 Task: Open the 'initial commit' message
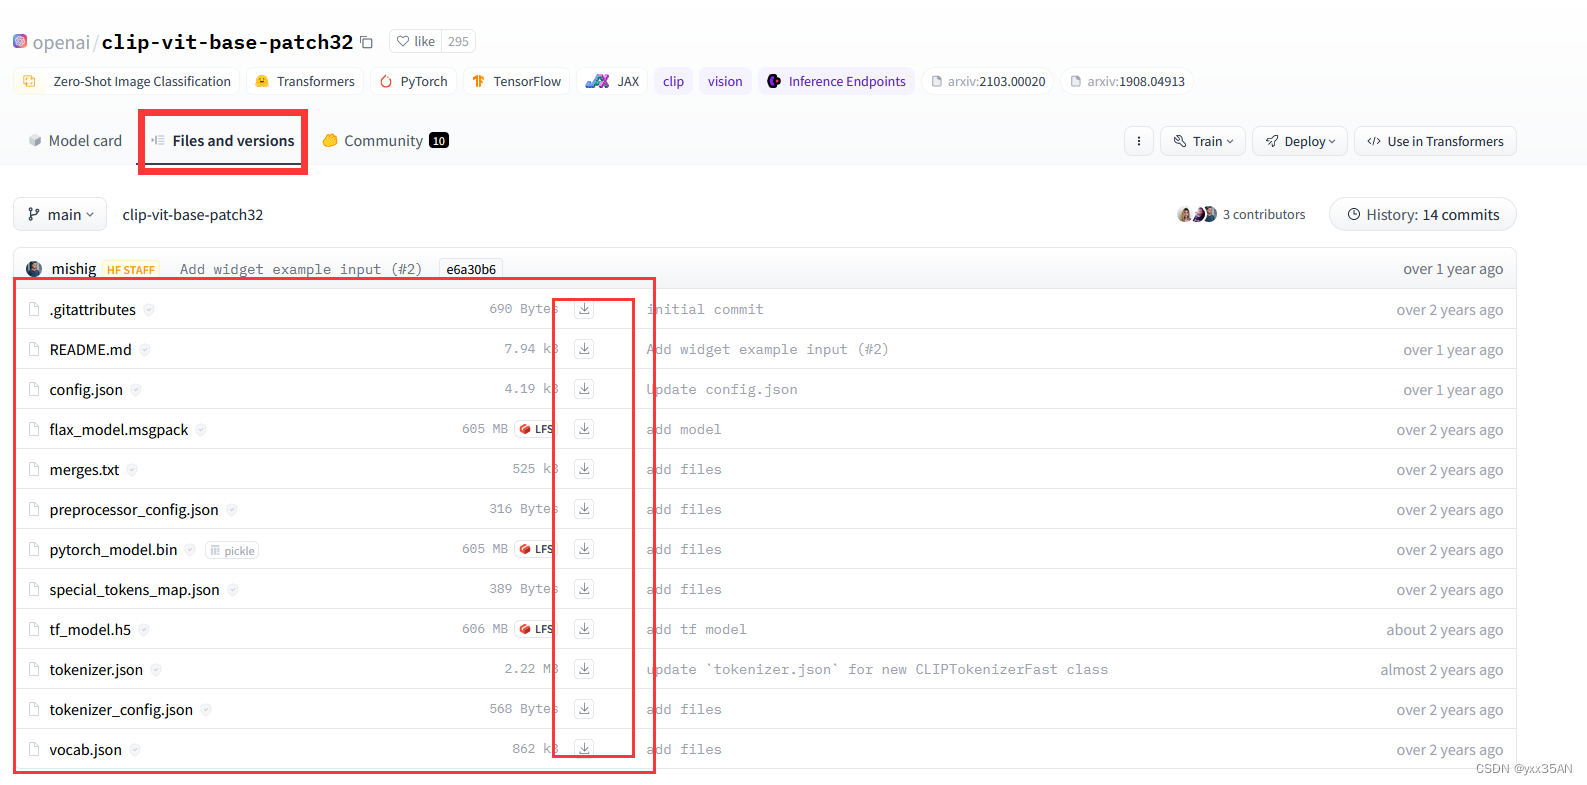pyautogui.click(x=705, y=309)
